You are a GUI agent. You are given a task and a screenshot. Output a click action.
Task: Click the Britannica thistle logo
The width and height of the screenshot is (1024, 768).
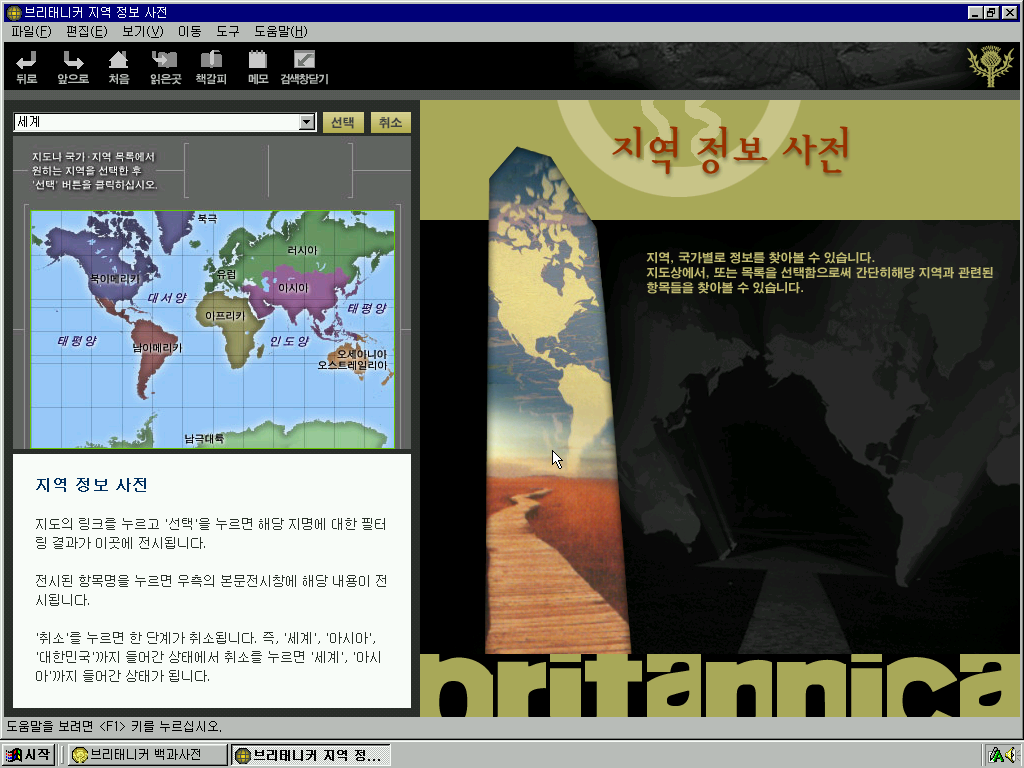click(991, 66)
